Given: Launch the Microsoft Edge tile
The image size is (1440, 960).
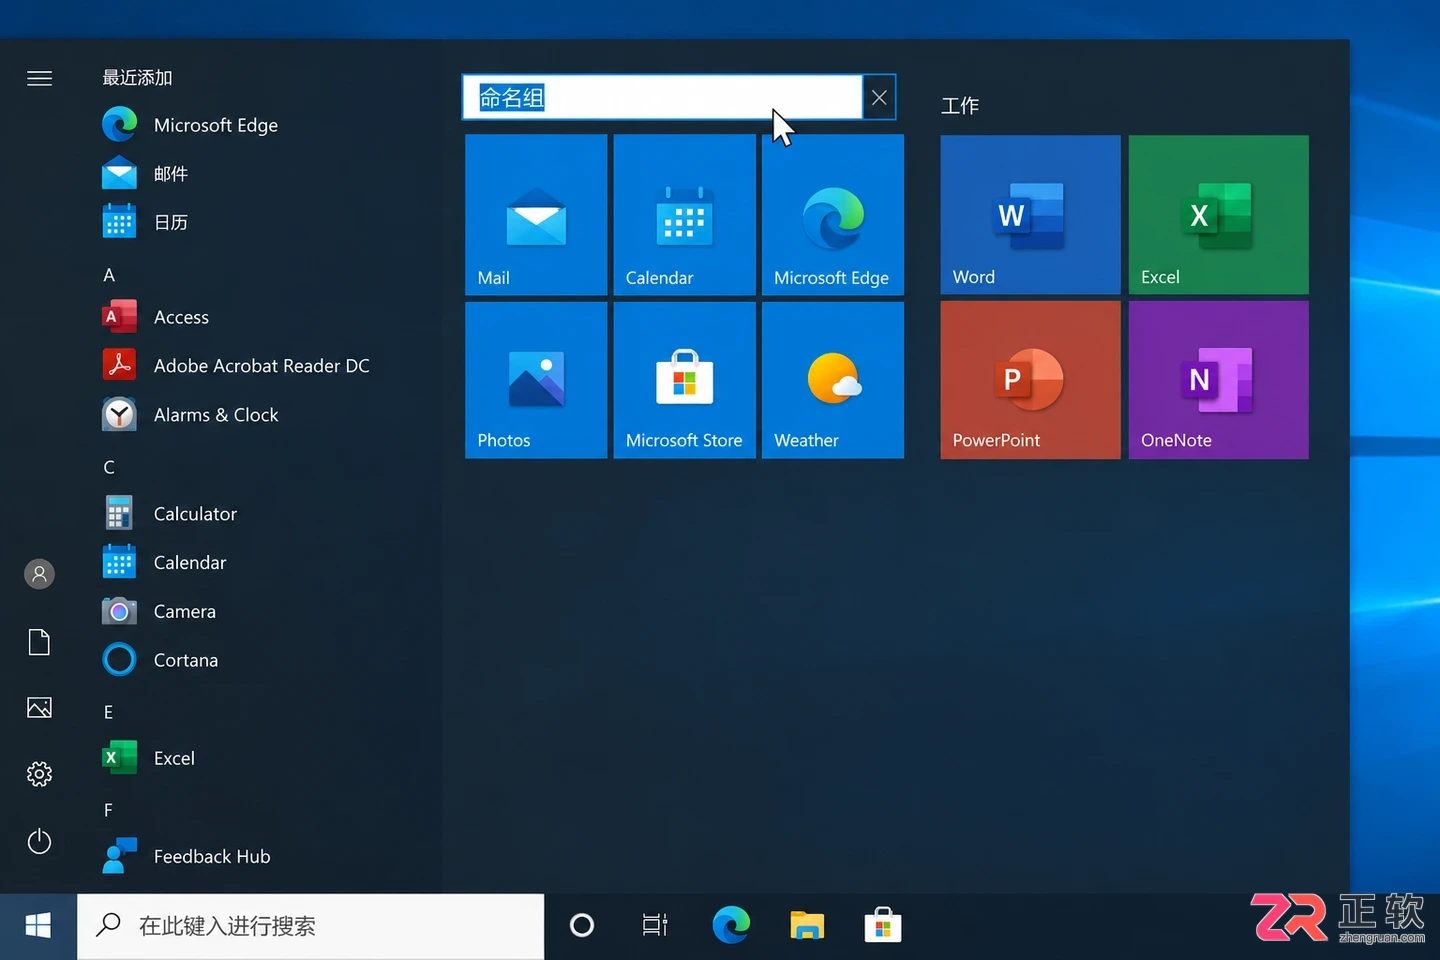Looking at the screenshot, I should 833,215.
